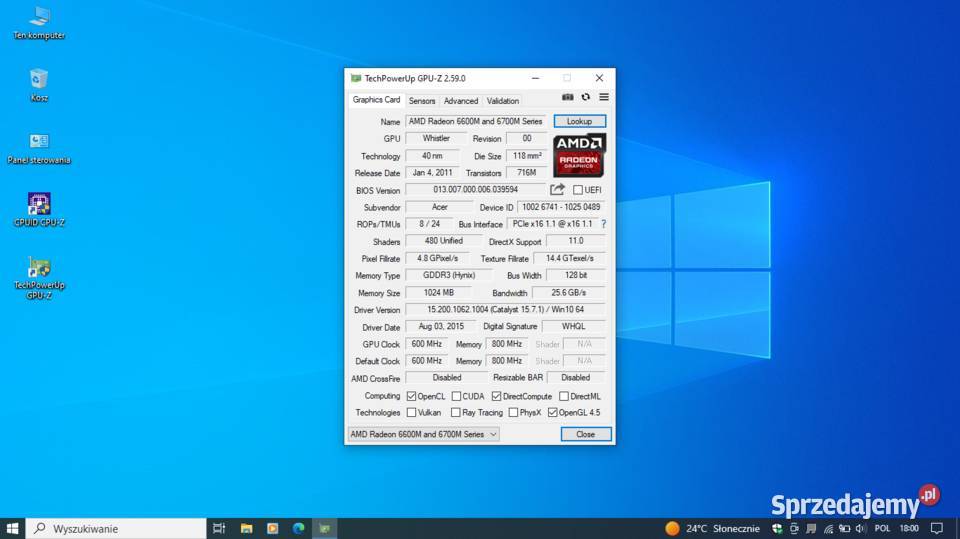
Task: Take a GPU-Z screenshot with the camera icon
Action: [x=568, y=97]
